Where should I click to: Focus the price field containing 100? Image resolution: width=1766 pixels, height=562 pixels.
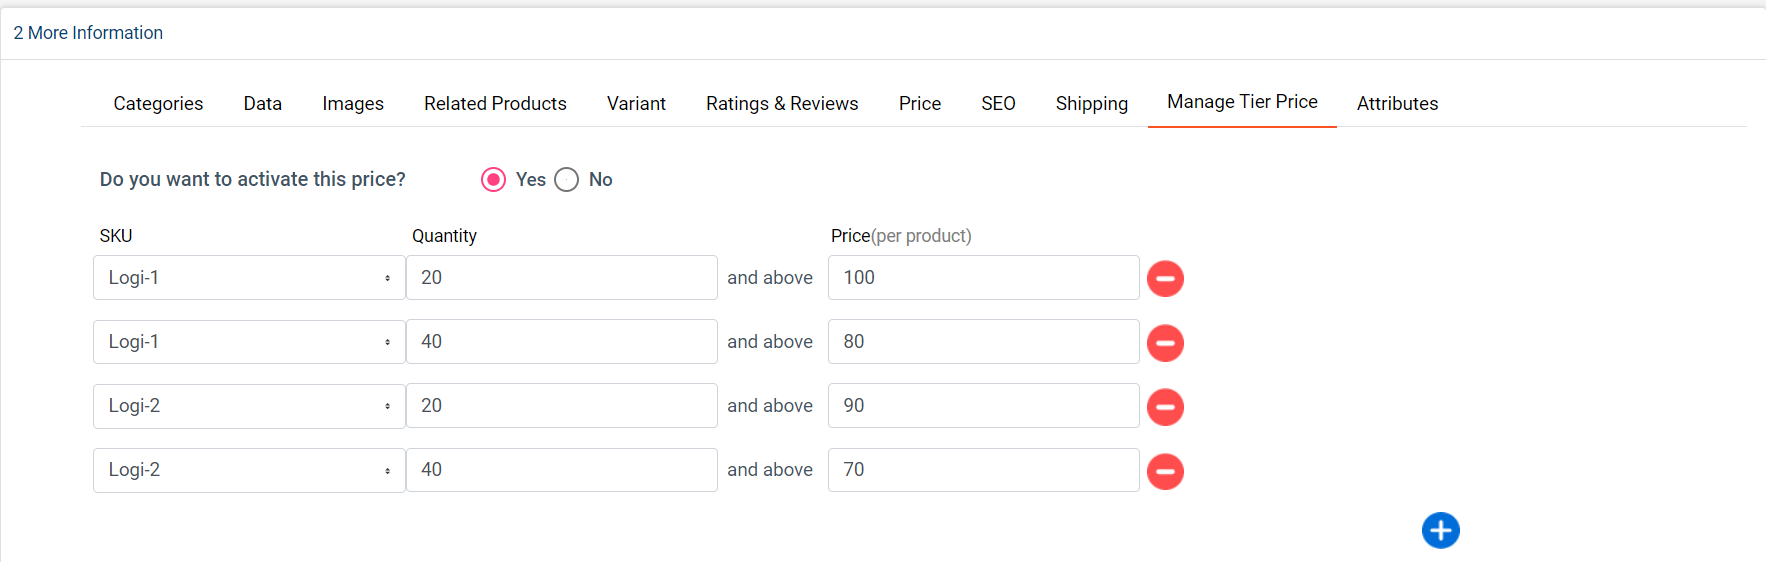pyautogui.click(x=983, y=277)
